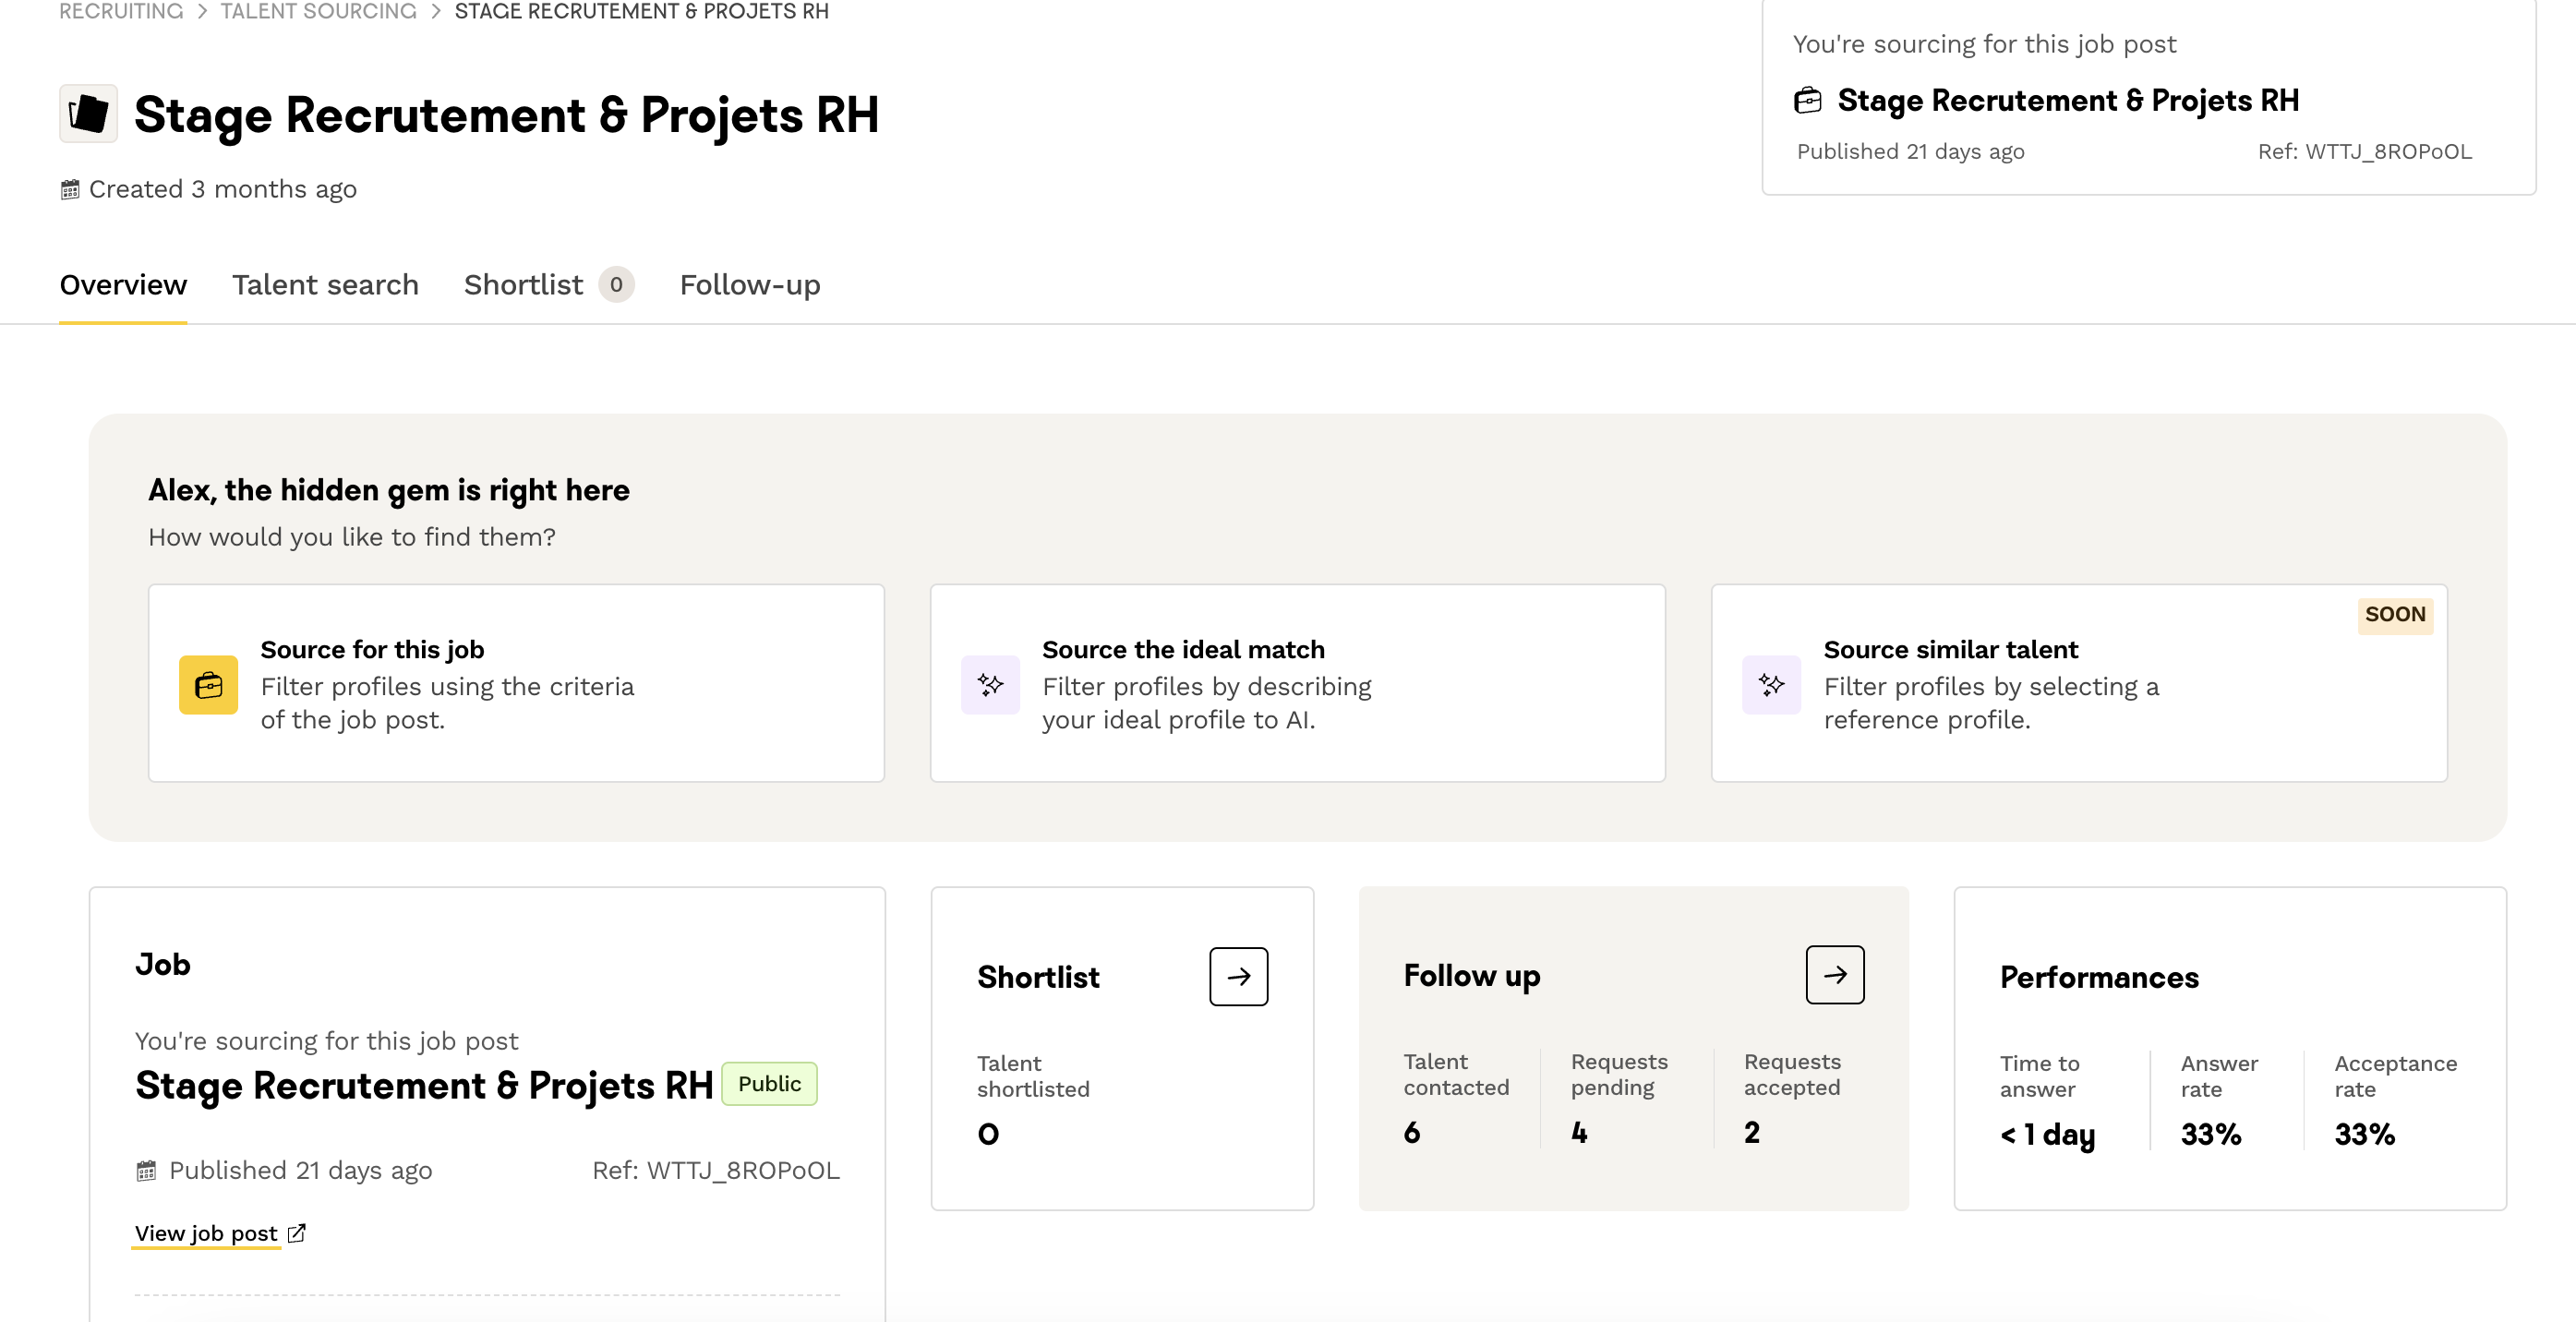Switch to the Talent search tab
Screen dimensions: 2576x1322
[325, 285]
